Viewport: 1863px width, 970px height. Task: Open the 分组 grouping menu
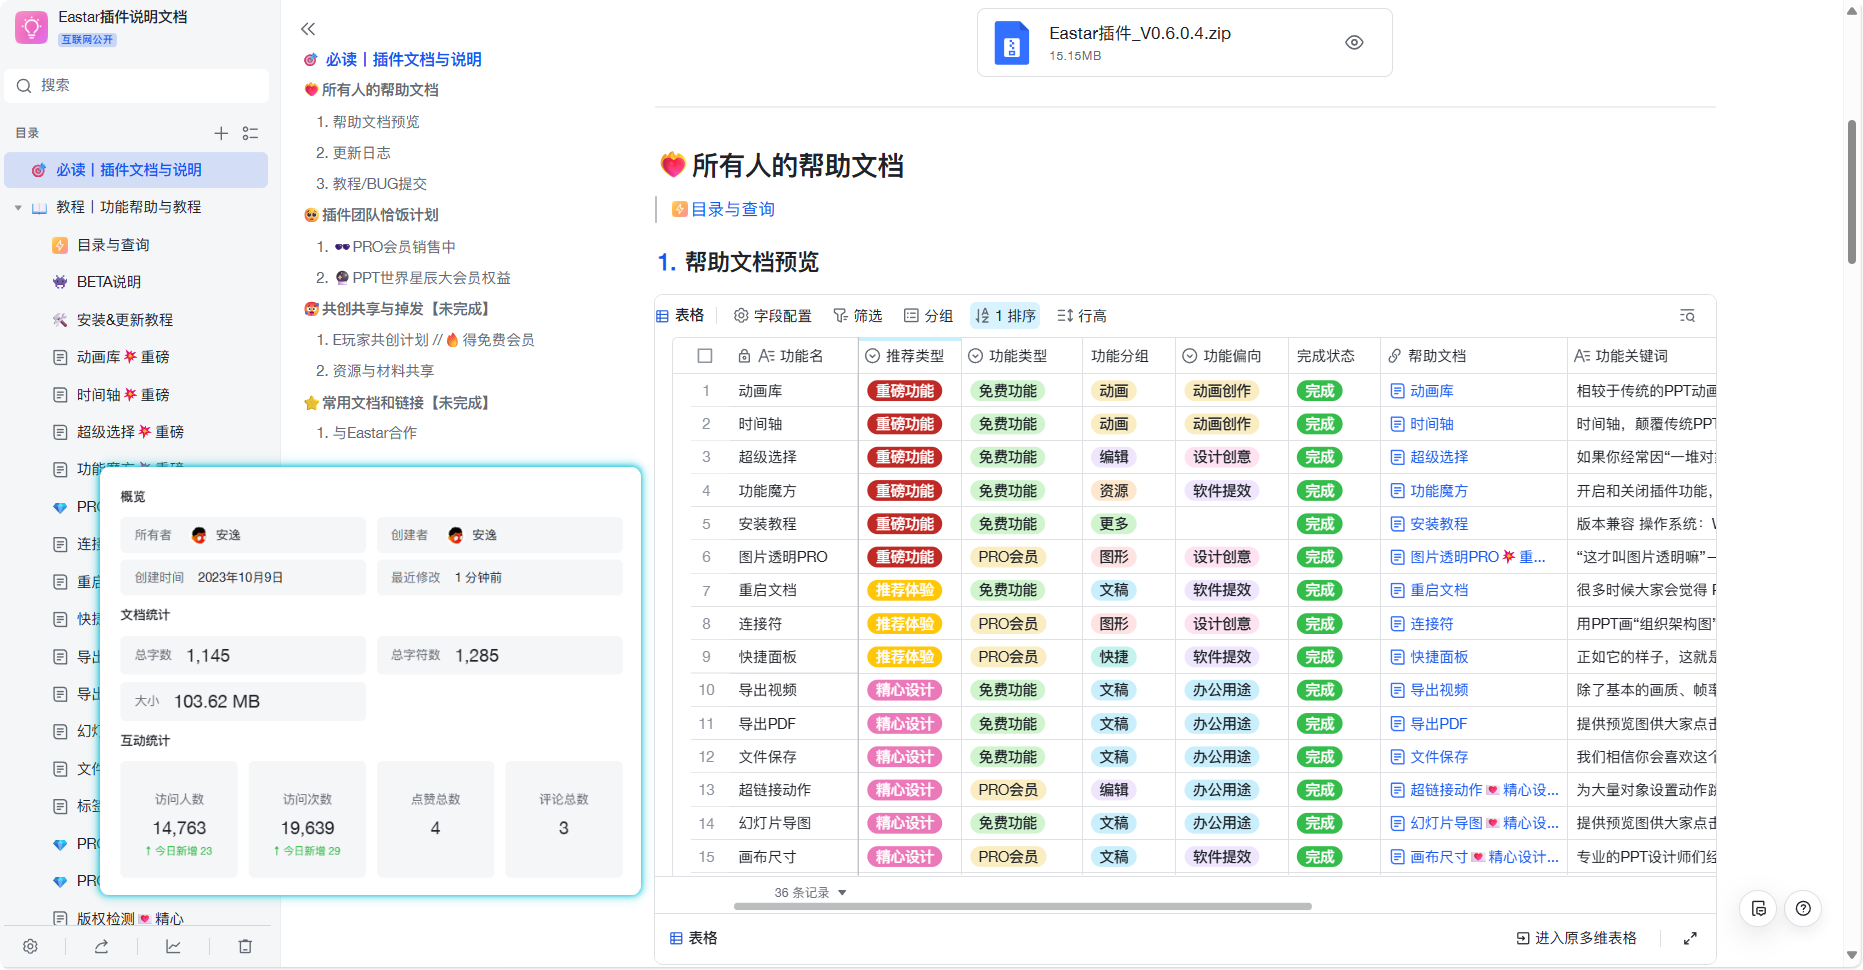(929, 316)
